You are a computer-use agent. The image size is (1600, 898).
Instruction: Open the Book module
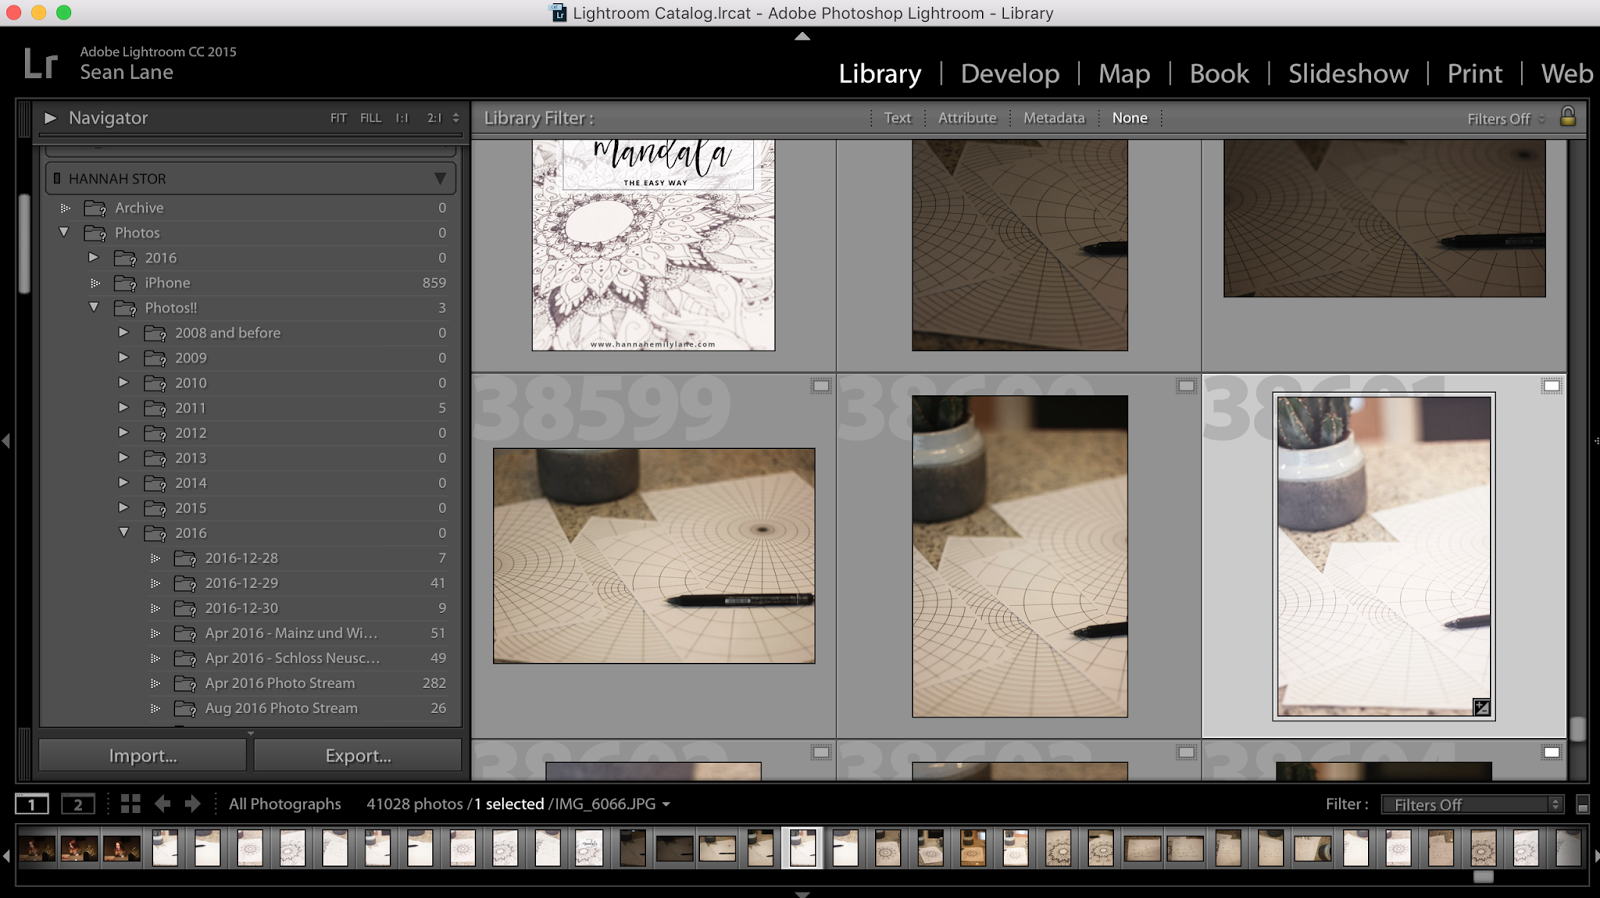(1219, 73)
